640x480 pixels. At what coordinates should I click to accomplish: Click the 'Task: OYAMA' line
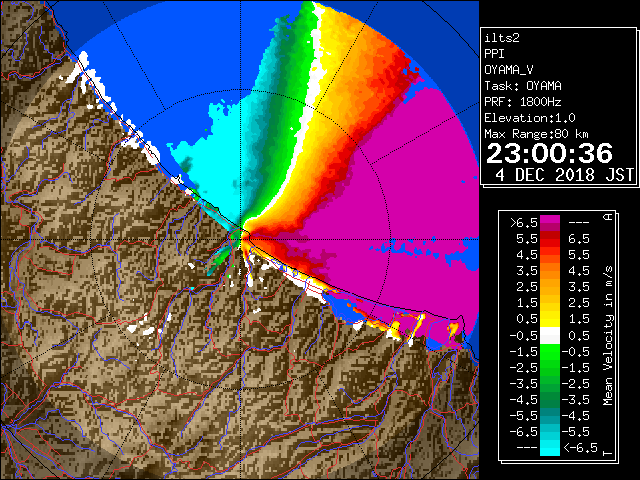523,86
